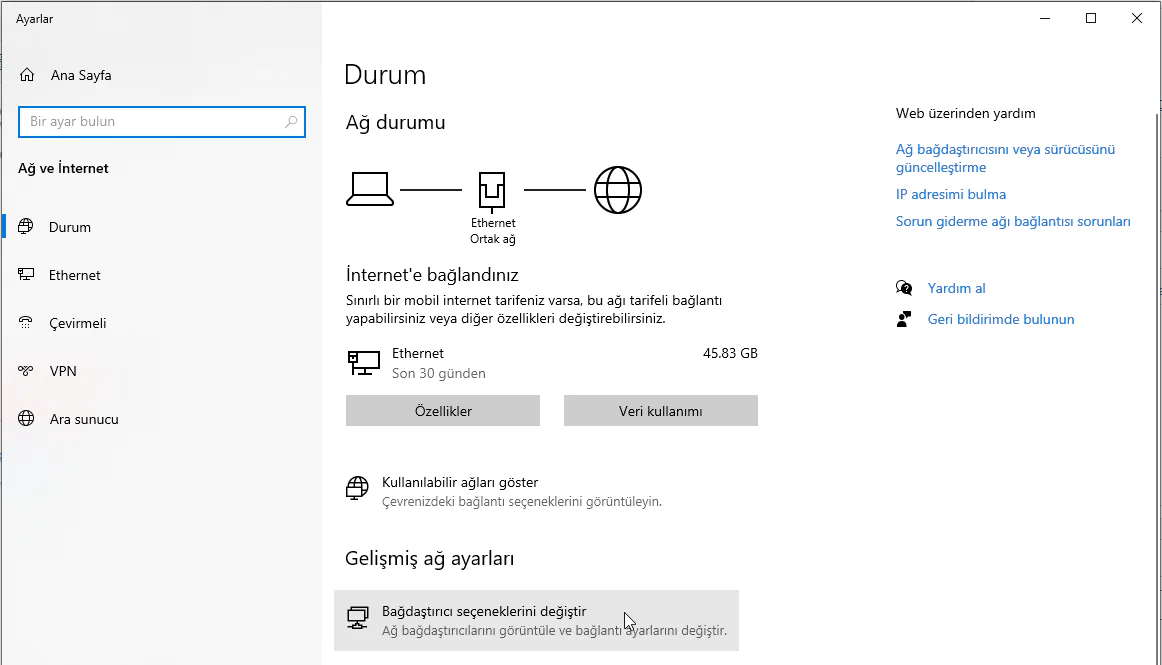Click the internet globe icon in diagram
Image resolution: width=1162 pixels, height=665 pixels.
pos(618,190)
